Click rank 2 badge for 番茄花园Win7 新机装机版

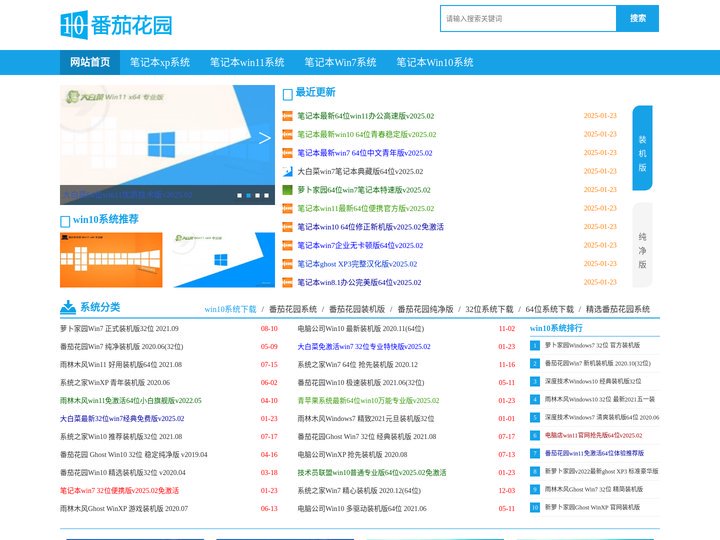coord(535,364)
